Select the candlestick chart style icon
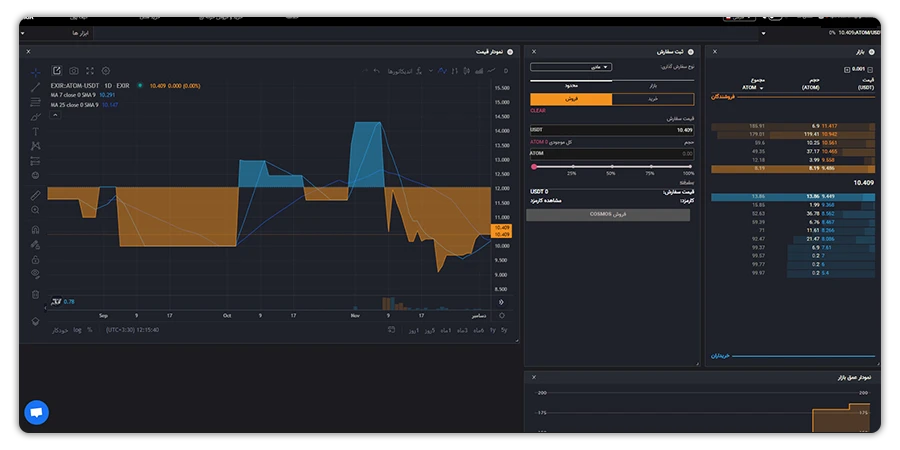Screen dimensions: 900x450 pyautogui.click(x=467, y=71)
